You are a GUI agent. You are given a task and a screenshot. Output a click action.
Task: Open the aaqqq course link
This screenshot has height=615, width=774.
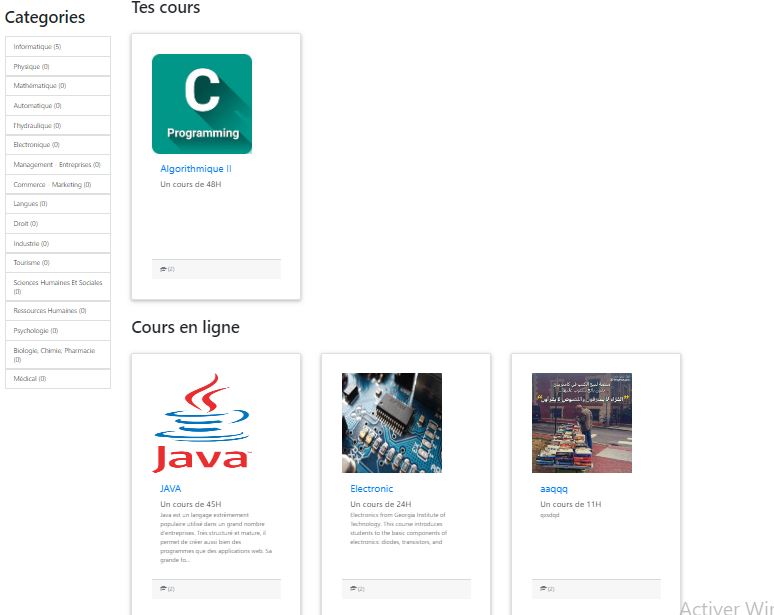click(x=554, y=489)
